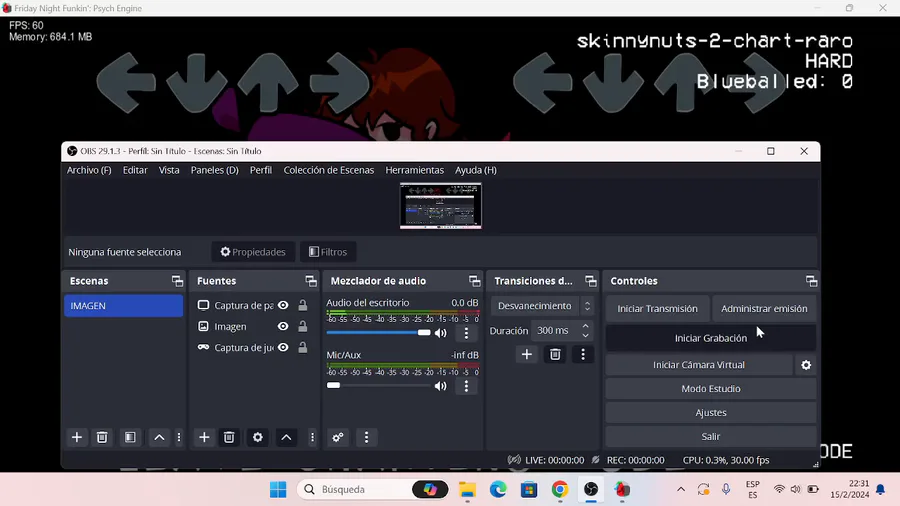
Task: Open the Herramientas menu
Action: tap(414, 170)
